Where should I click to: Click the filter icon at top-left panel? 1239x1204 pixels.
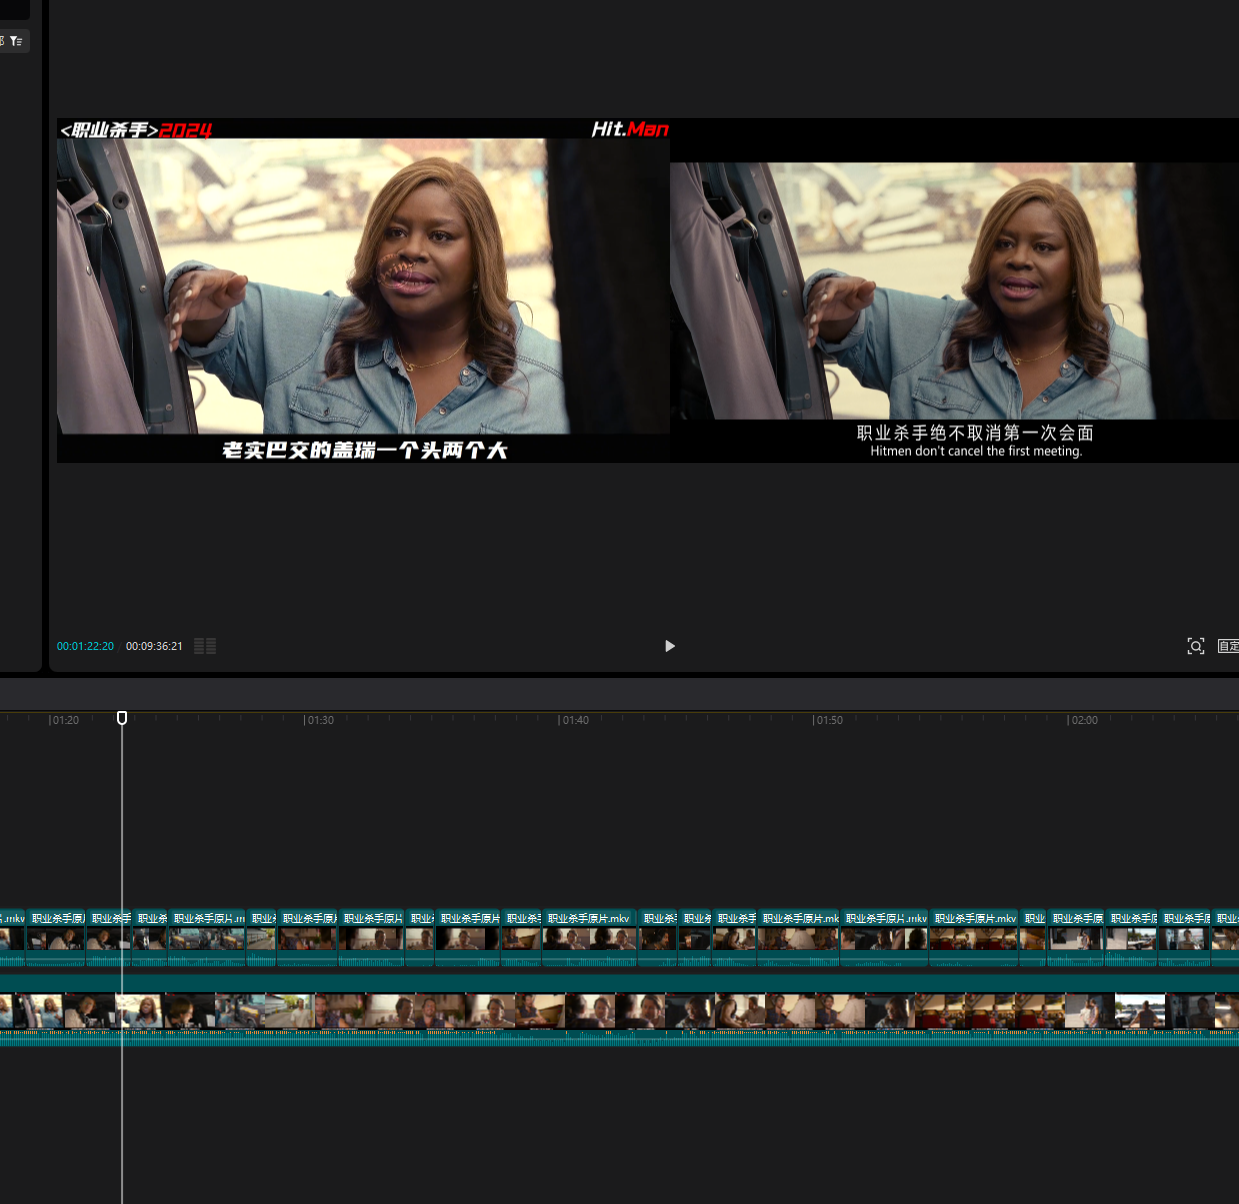click(x=16, y=41)
